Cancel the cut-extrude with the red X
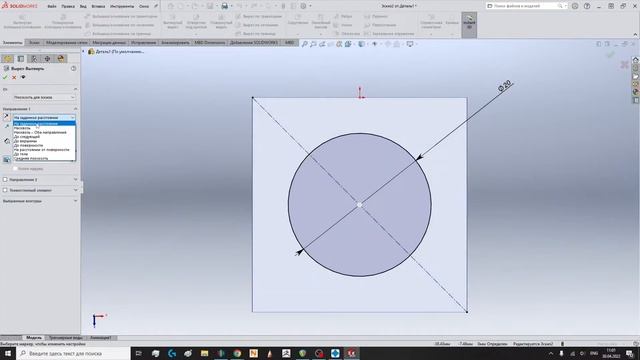Viewport: 640px width, 360px height. [x=14, y=77]
